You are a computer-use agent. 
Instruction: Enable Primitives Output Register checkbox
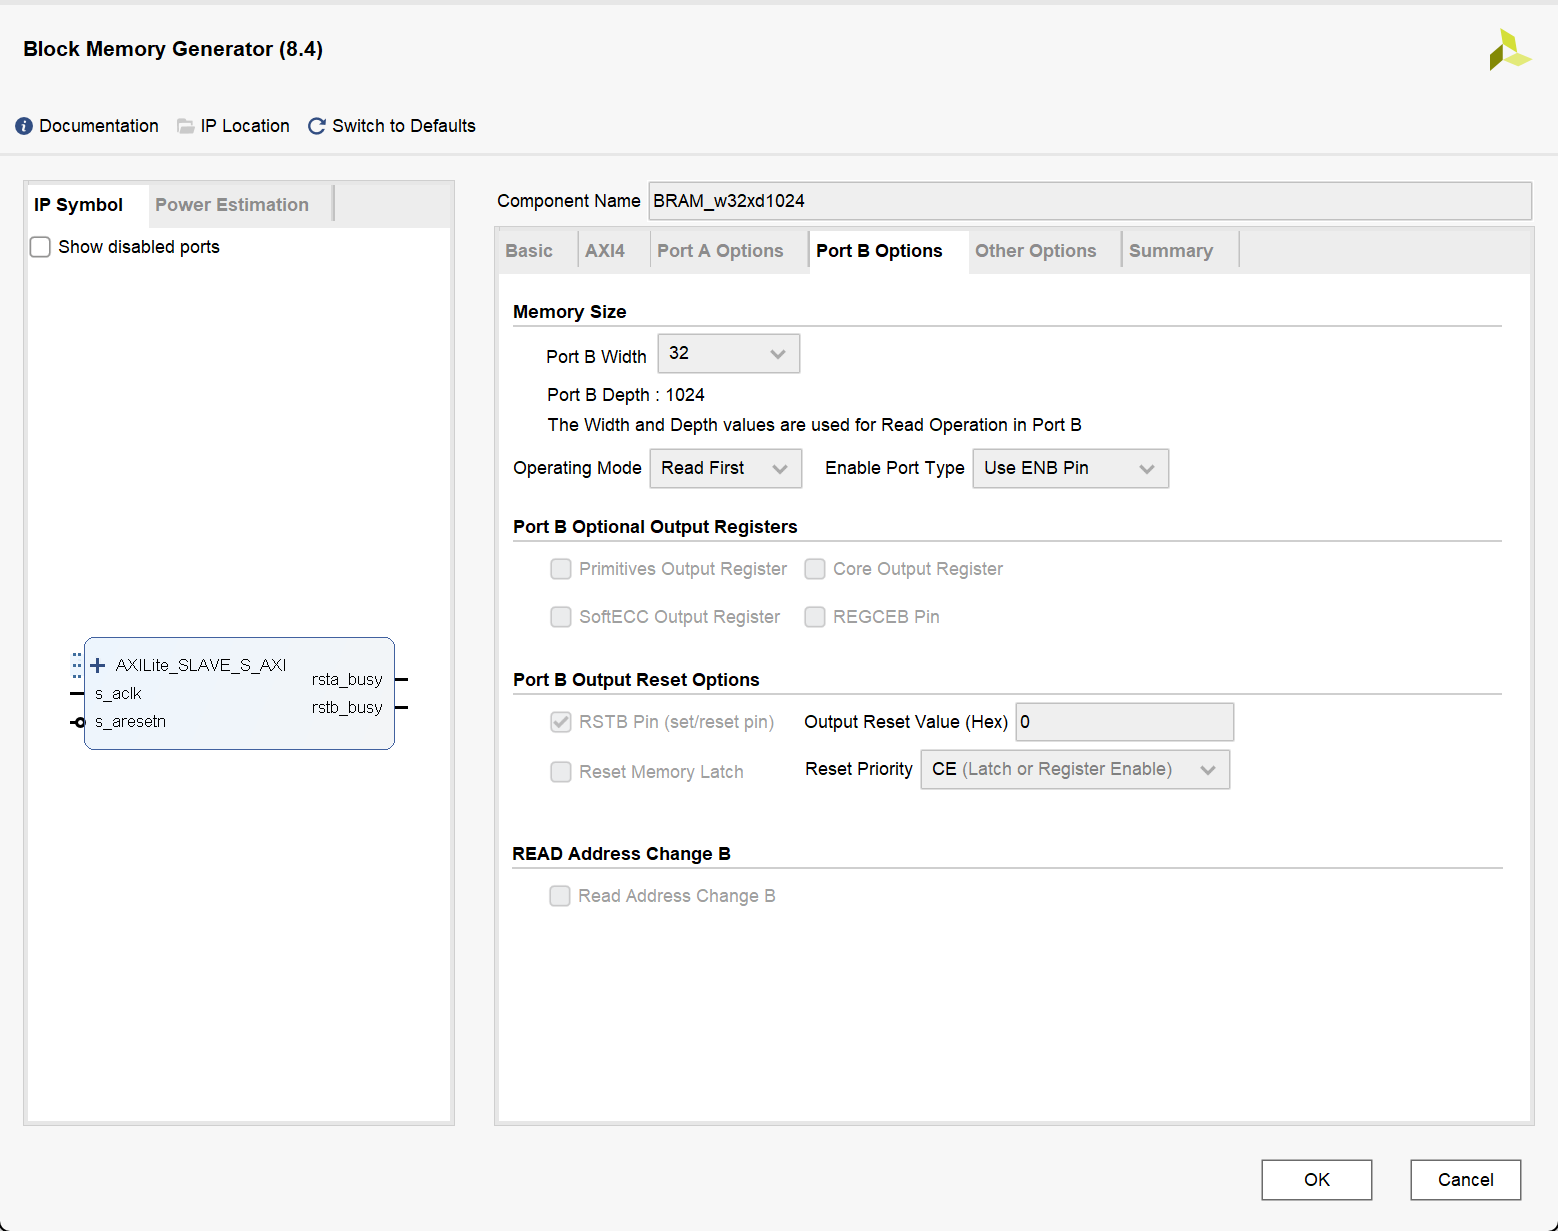click(x=561, y=569)
